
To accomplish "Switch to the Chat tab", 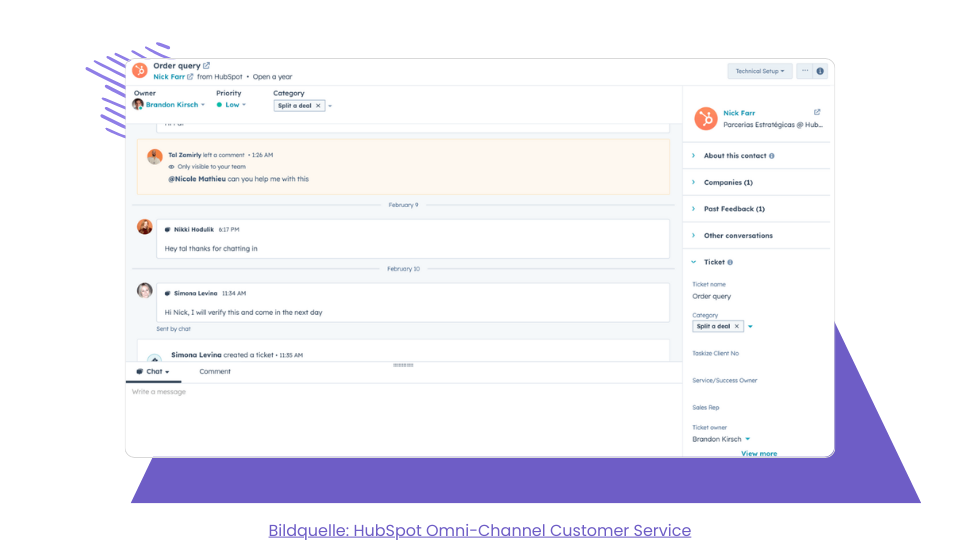I will click(x=153, y=372).
